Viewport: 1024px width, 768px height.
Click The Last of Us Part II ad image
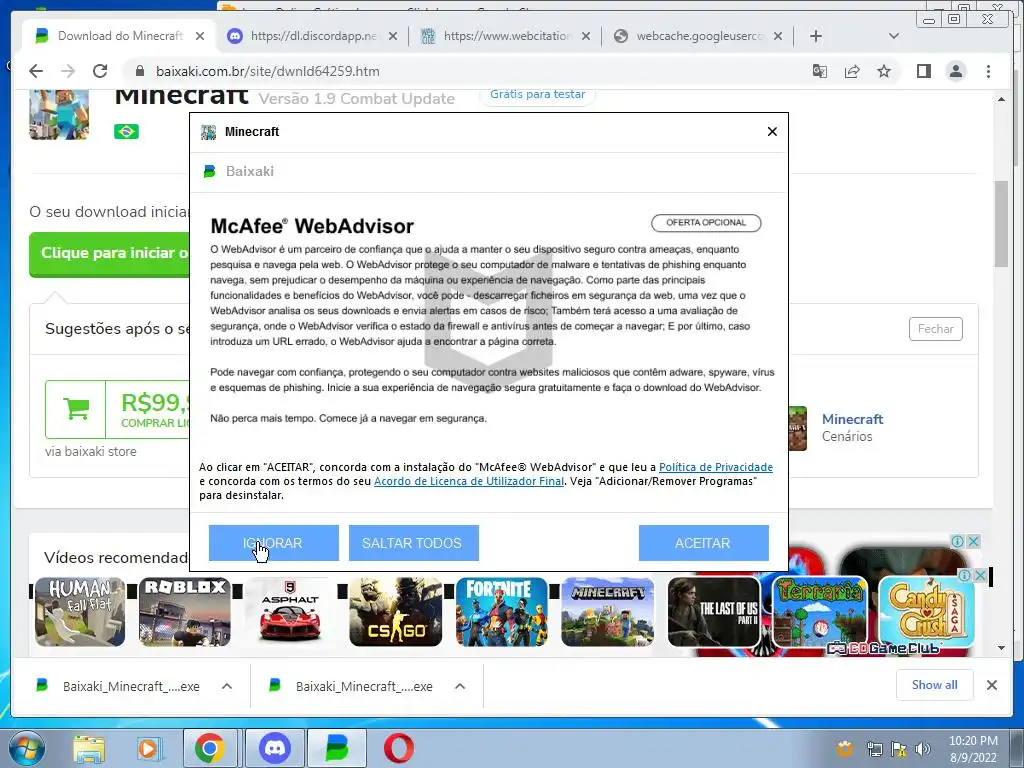click(714, 612)
